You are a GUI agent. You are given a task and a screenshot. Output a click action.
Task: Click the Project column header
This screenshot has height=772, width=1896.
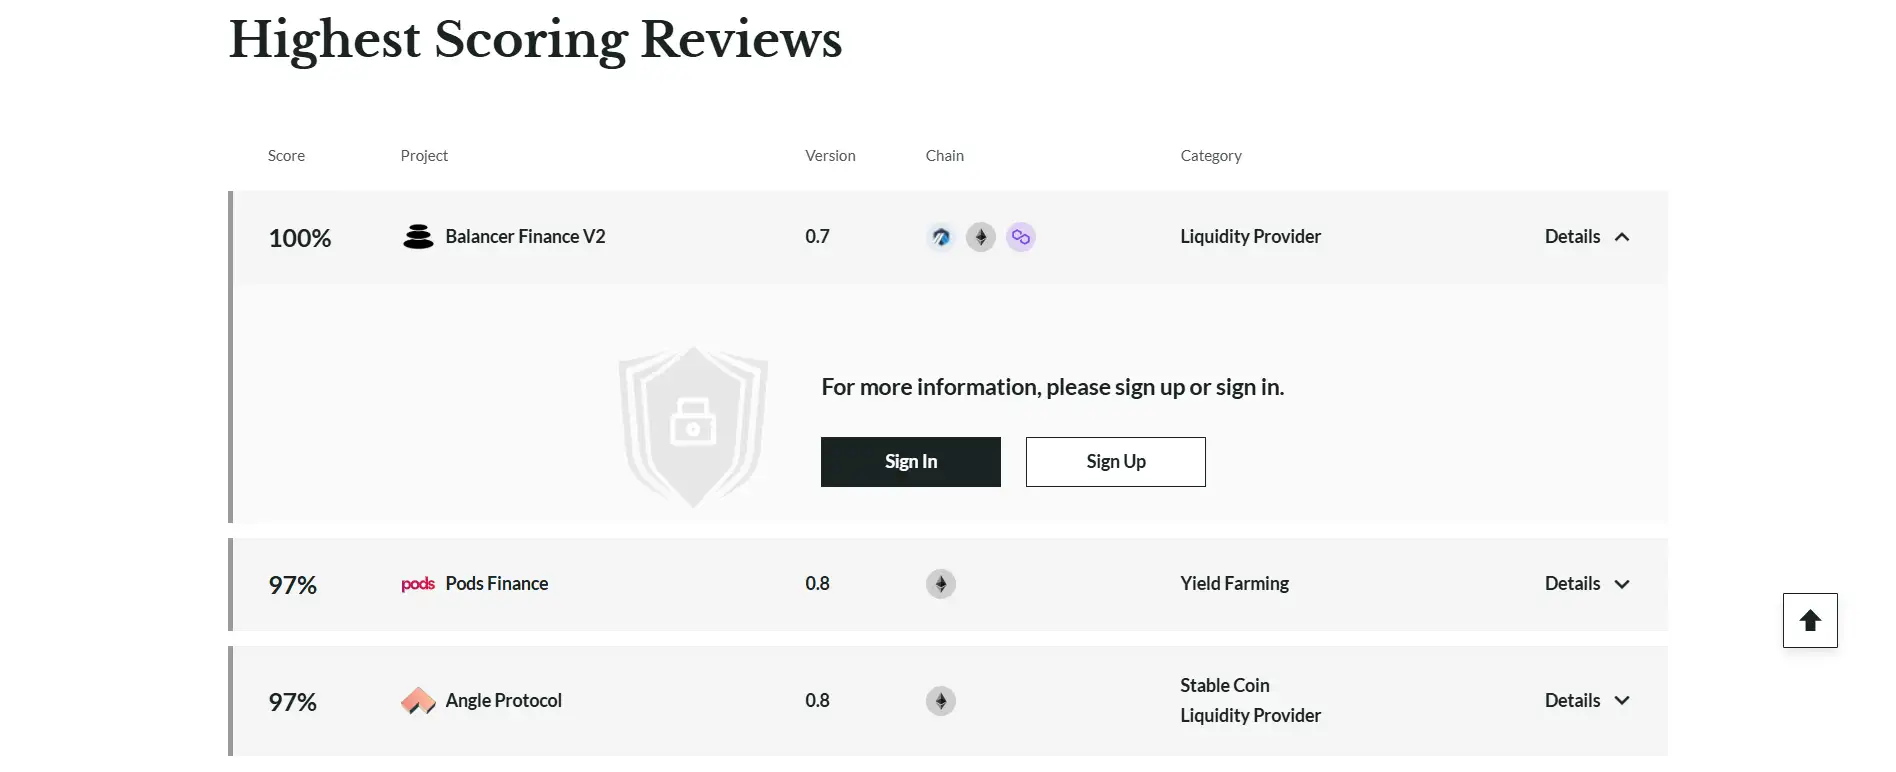[x=424, y=156]
